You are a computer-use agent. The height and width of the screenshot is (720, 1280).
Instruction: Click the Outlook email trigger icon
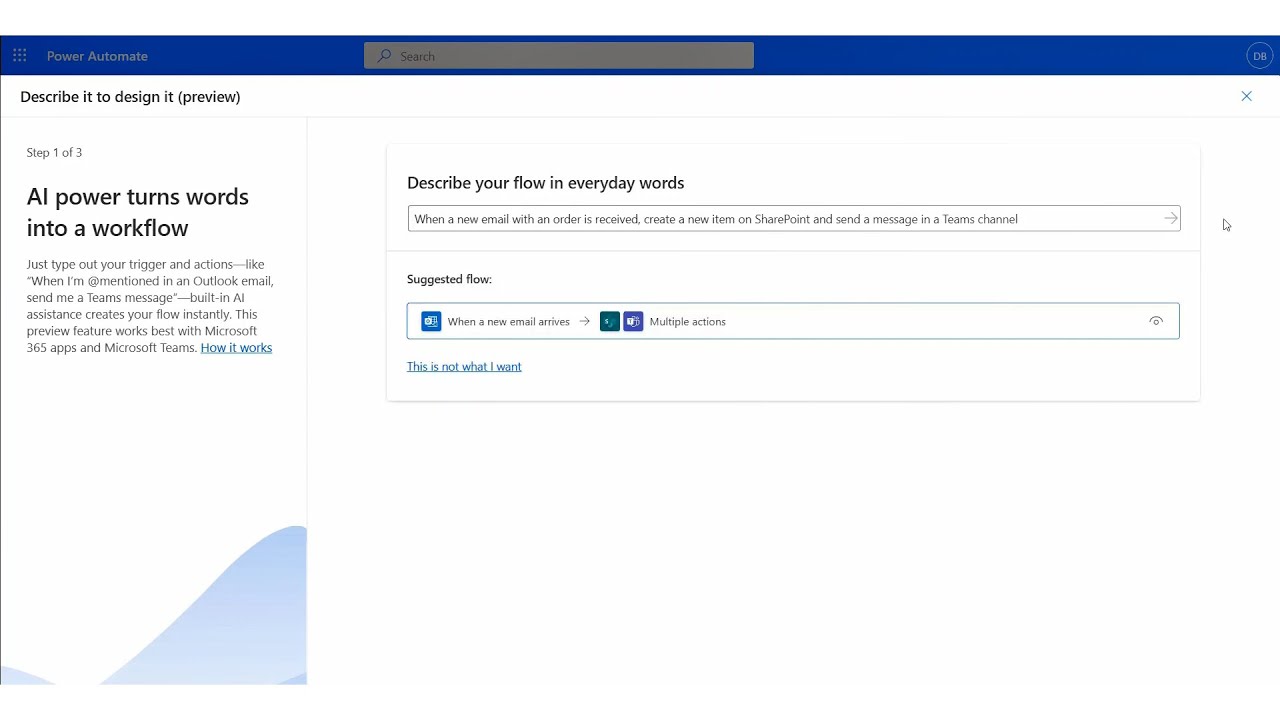point(431,321)
